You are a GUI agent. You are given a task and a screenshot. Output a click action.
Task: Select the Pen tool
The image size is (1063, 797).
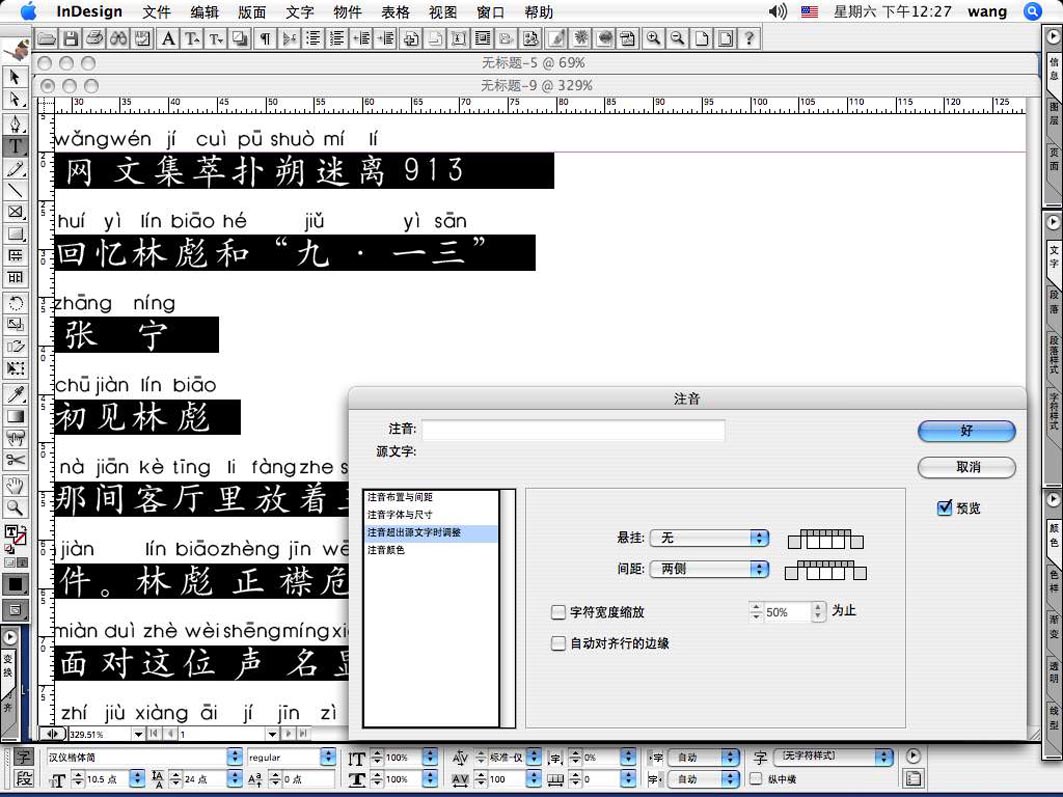pyautogui.click(x=15, y=124)
